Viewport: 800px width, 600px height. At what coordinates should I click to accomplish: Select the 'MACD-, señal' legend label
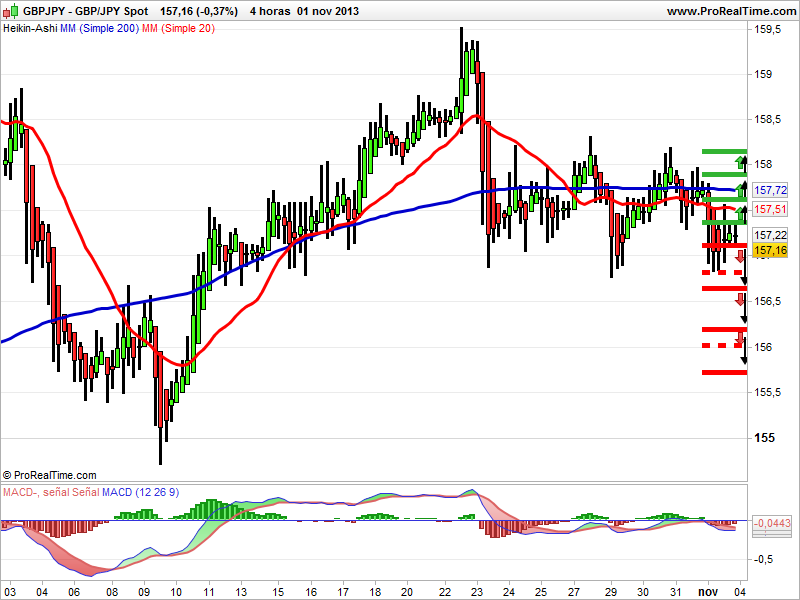coord(36,492)
